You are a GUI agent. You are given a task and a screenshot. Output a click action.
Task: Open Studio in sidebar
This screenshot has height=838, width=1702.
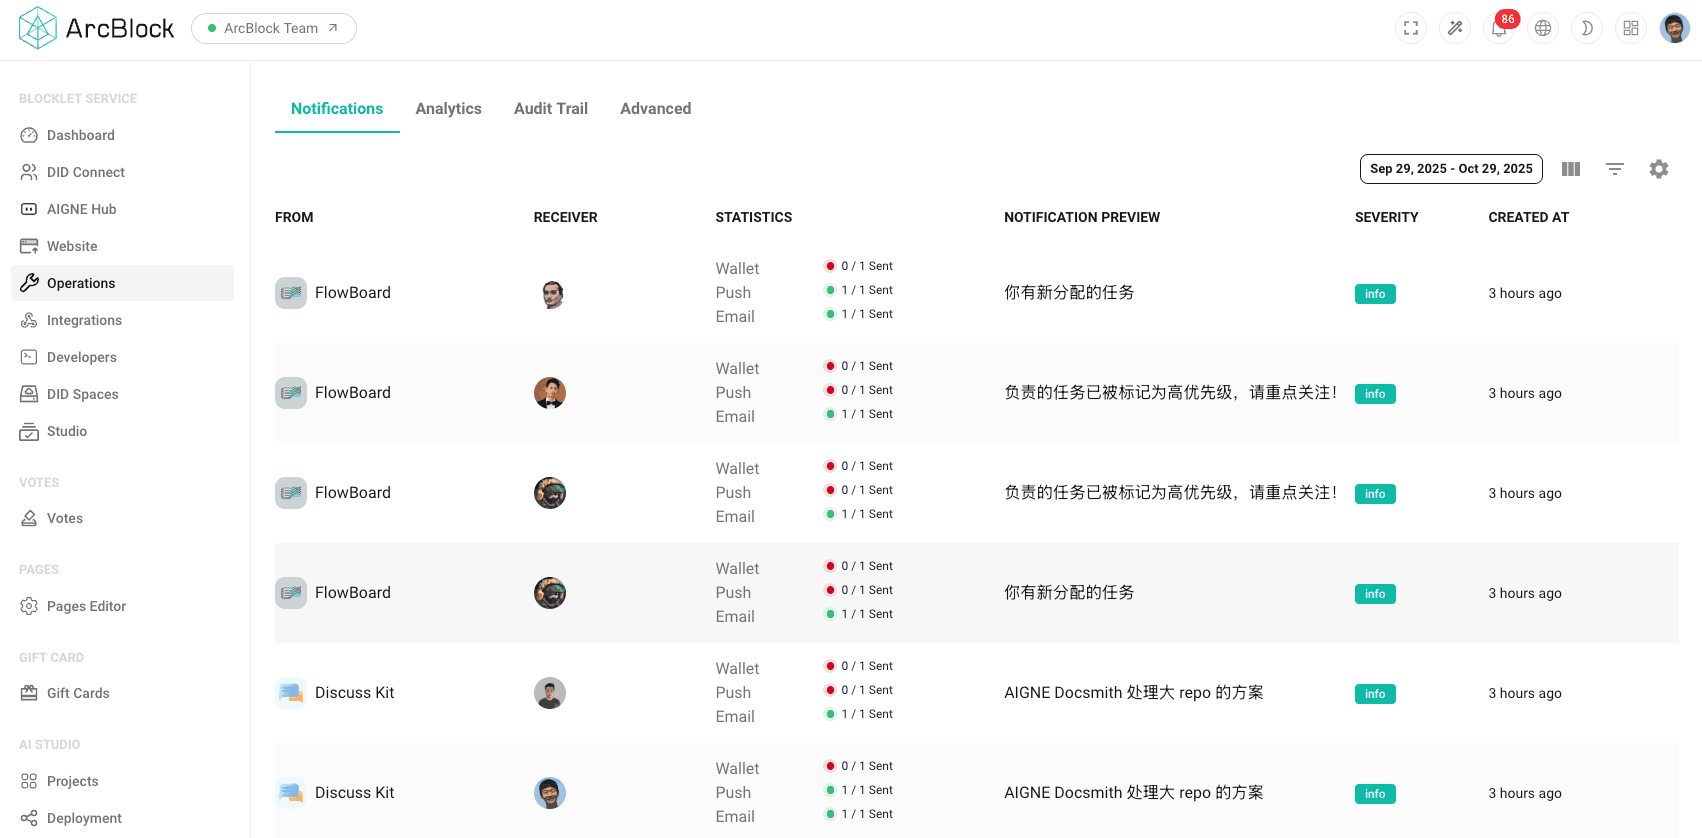click(x=122, y=431)
